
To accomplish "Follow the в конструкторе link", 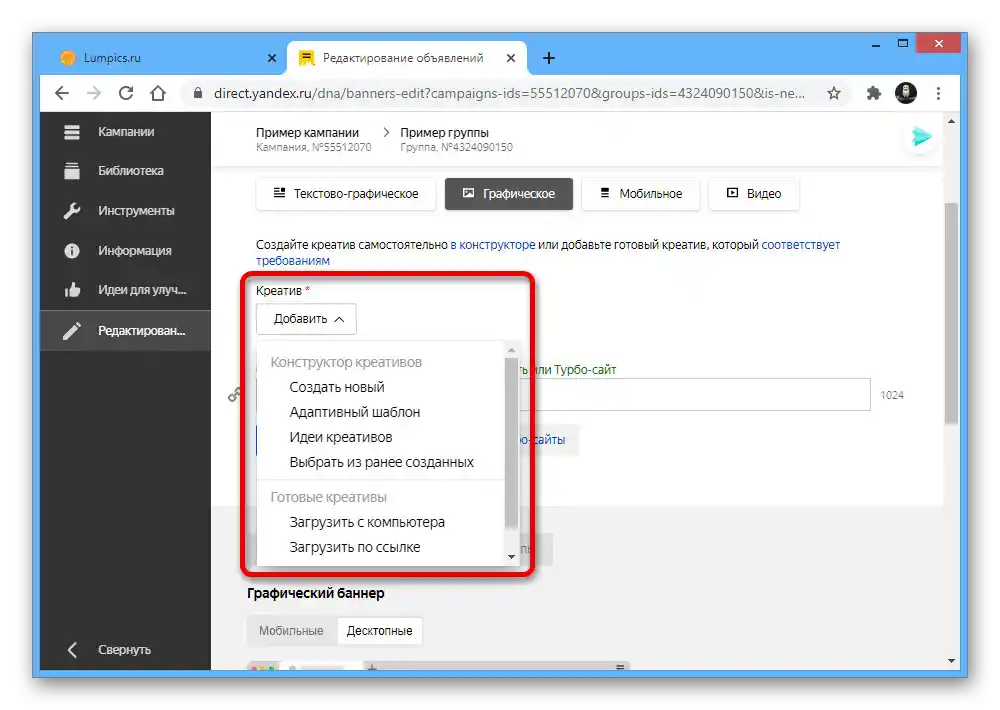I will [x=493, y=245].
